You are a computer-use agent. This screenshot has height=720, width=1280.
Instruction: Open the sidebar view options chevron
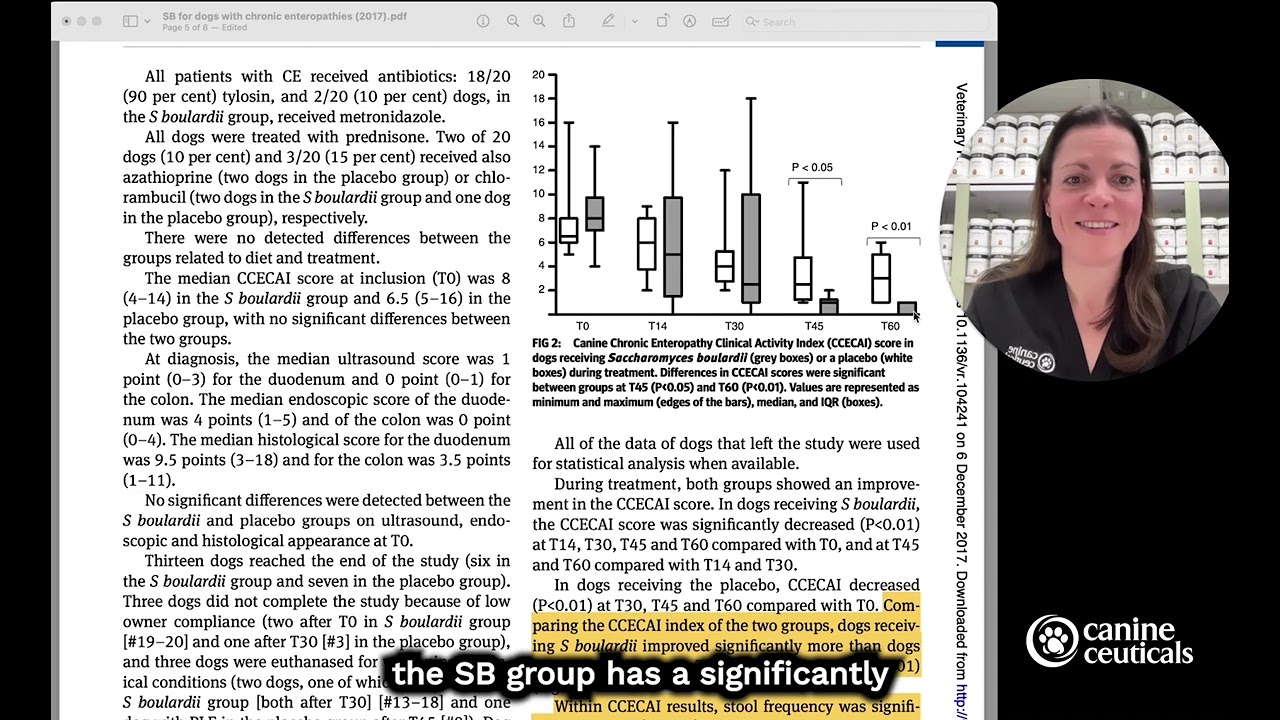[148, 21]
